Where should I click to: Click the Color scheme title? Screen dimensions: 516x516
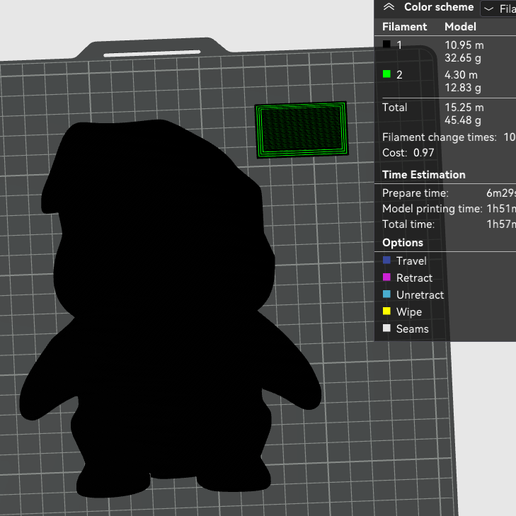coord(439,7)
